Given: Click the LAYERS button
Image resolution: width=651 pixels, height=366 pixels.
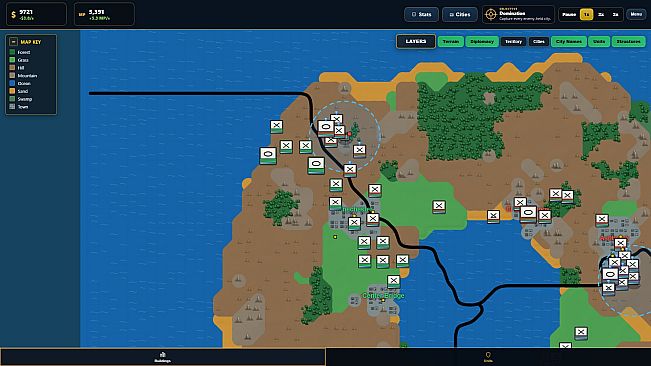Looking at the screenshot, I should pyautogui.click(x=416, y=41).
